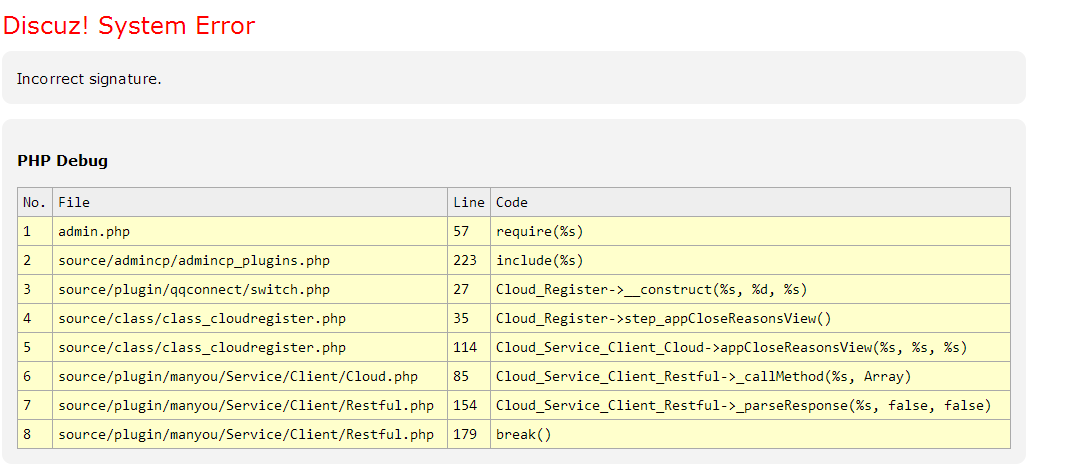This screenshot has width=1066, height=464.
Task: Click the Incorrect signature error message
Action: pyautogui.click(x=89, y=79)
